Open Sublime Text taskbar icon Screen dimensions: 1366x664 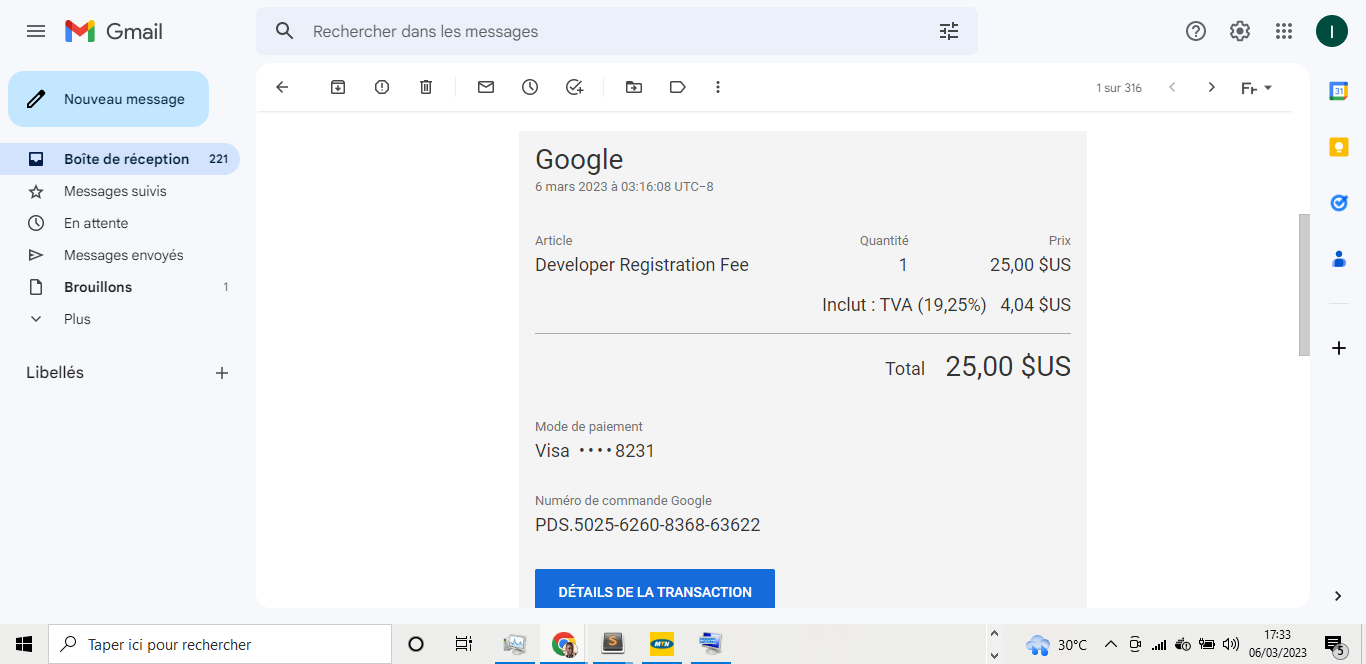click(x=613, y=644)
